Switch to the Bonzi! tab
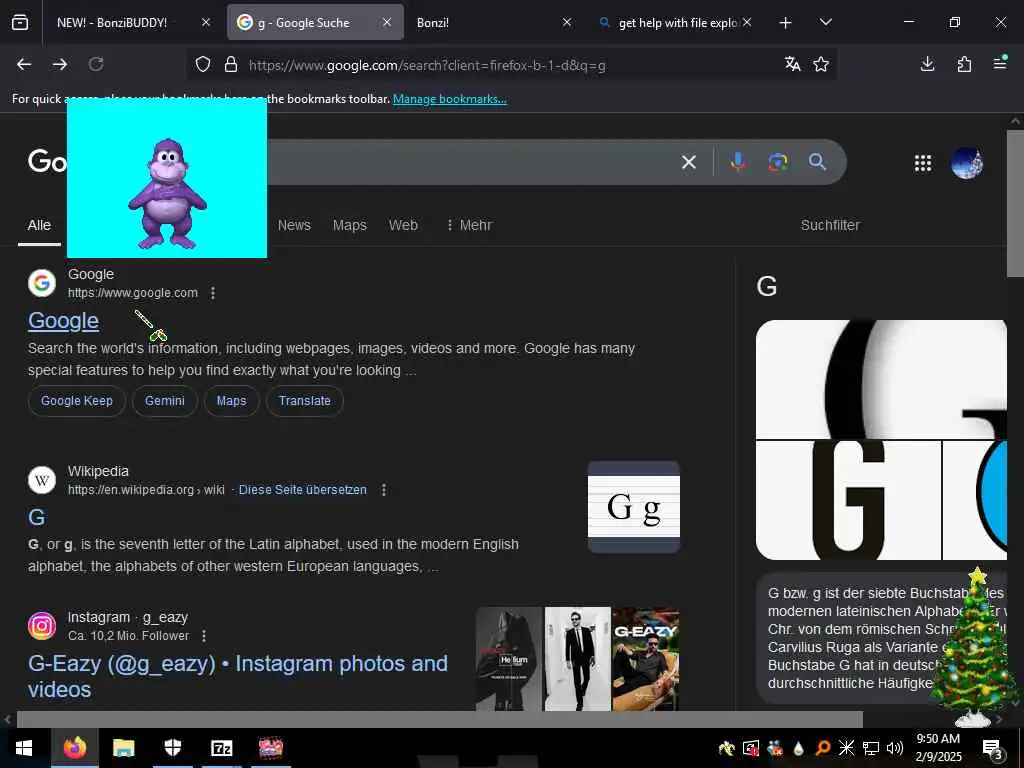This screenshot has height=768, width=1024. tap(432, 23)
